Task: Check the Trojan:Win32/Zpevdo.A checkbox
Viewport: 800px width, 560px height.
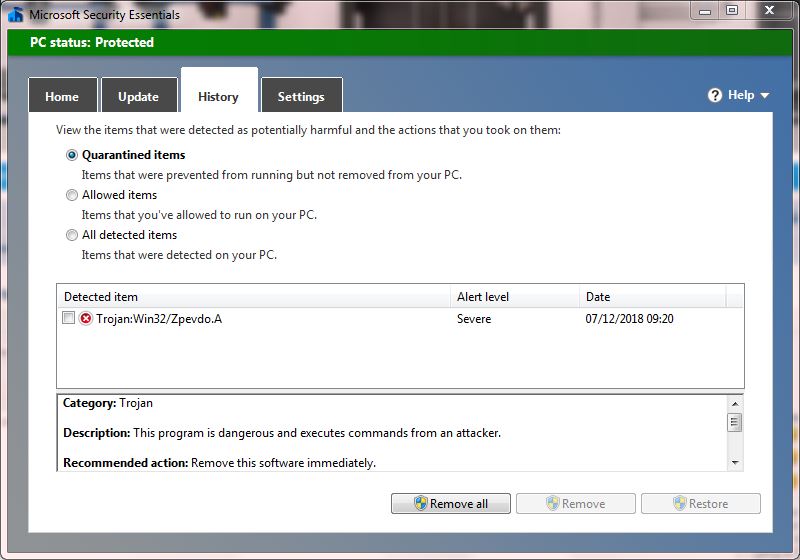Action: tap(68, 318)
